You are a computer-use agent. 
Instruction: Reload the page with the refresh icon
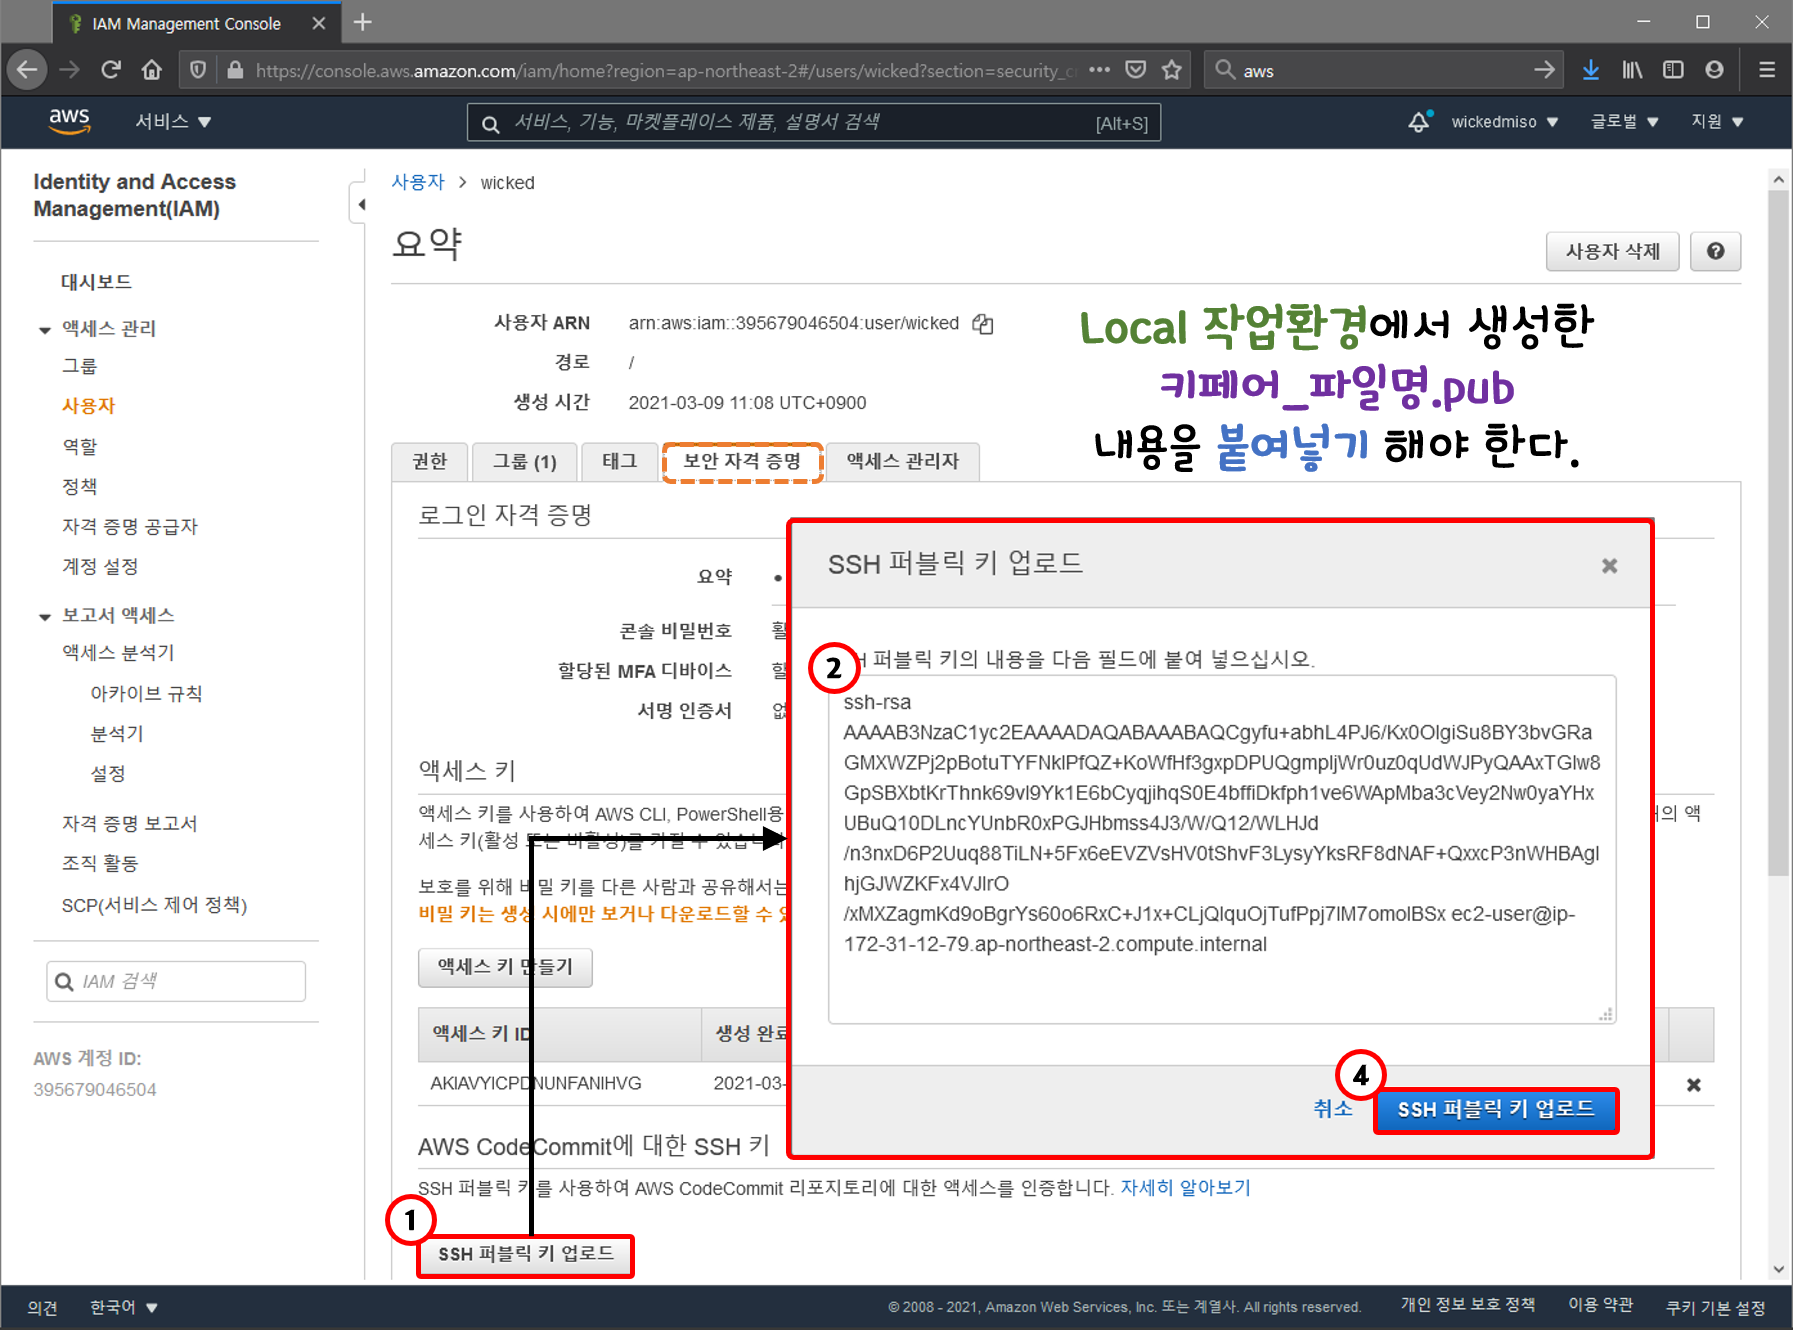[111, 70]
